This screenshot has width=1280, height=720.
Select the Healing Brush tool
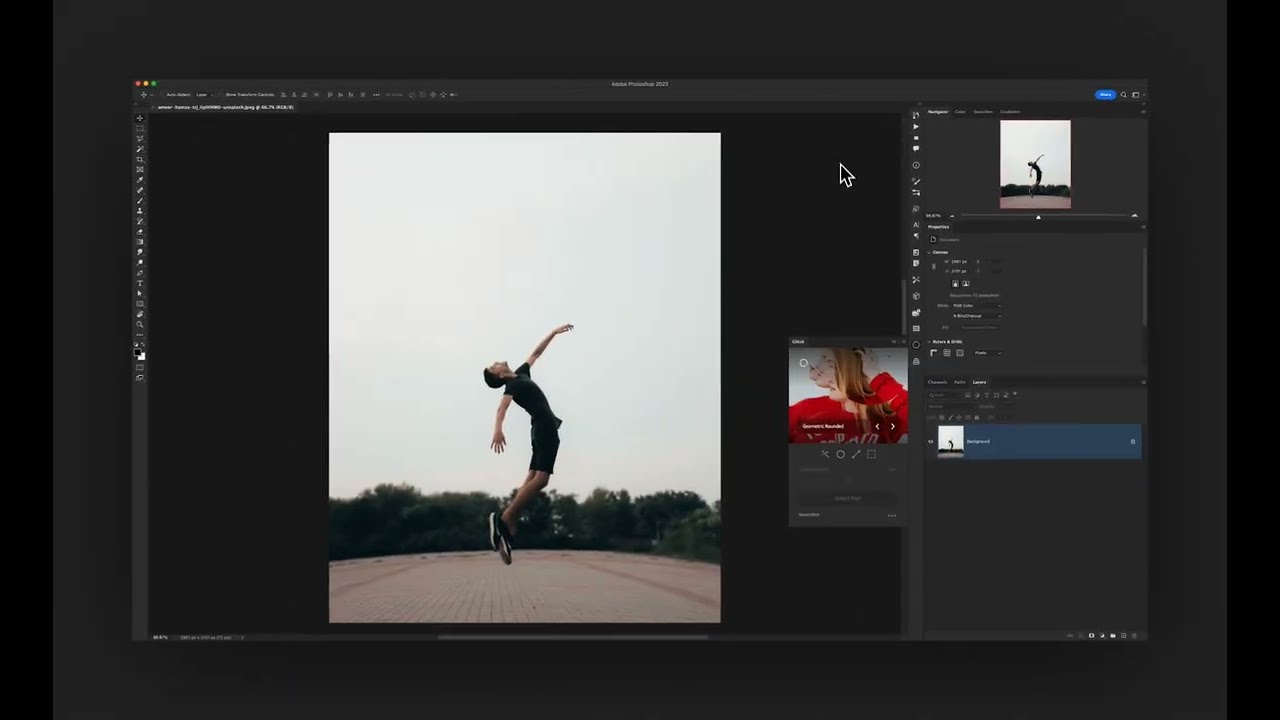(139, 190)
